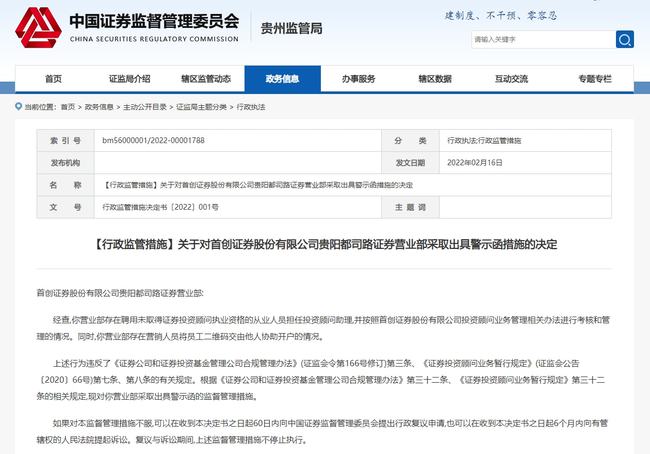Viewport: 650px width, 454px height.
Task: Click document number 行政监管措施决定书〔2022〕001号
Action: (160, 207)
